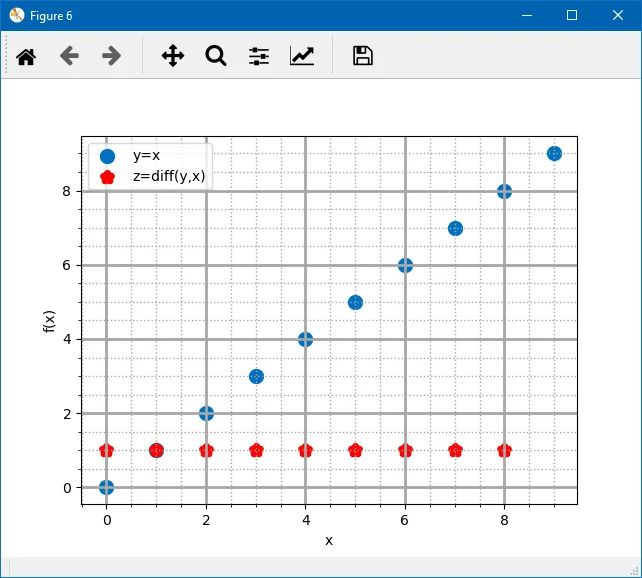Go forward to next view arrow

[111, 56]
